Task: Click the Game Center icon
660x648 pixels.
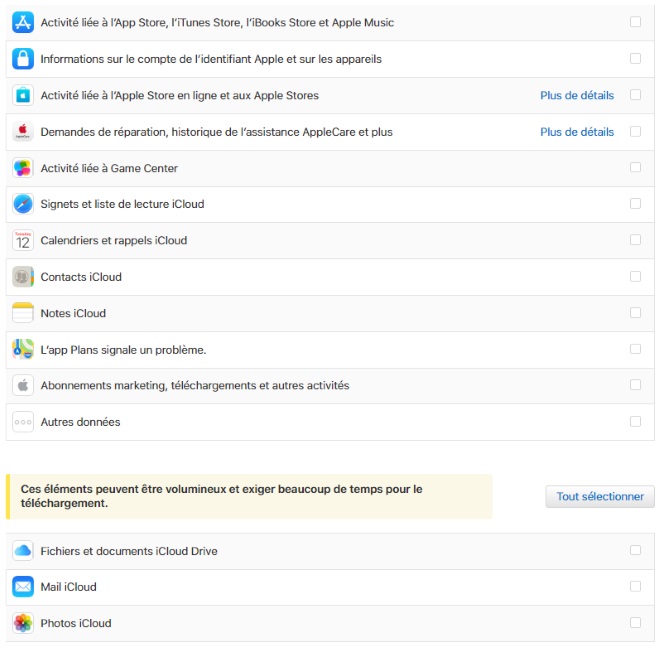Action: click(23, 168)
